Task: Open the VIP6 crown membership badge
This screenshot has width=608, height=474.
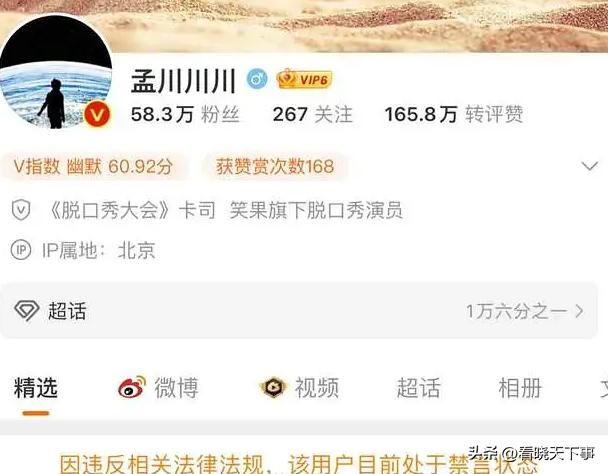Action: (x=304, y=79)
